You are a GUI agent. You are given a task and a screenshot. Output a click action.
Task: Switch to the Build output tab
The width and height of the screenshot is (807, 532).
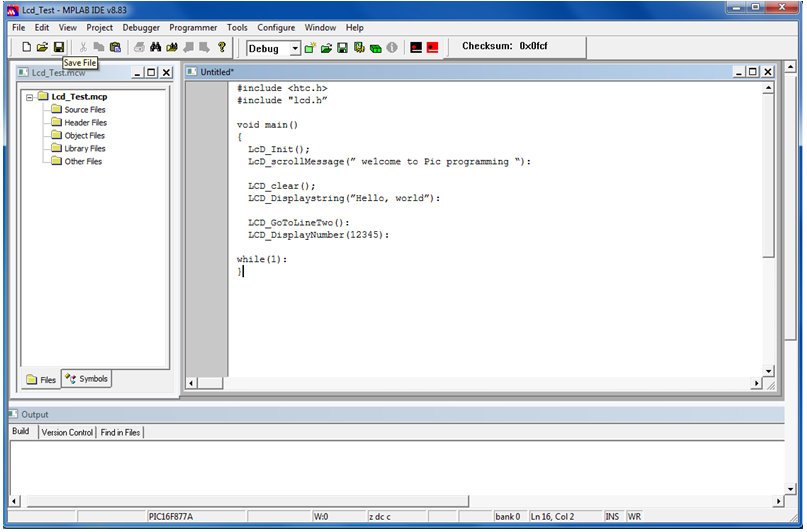tap(21, 432)
